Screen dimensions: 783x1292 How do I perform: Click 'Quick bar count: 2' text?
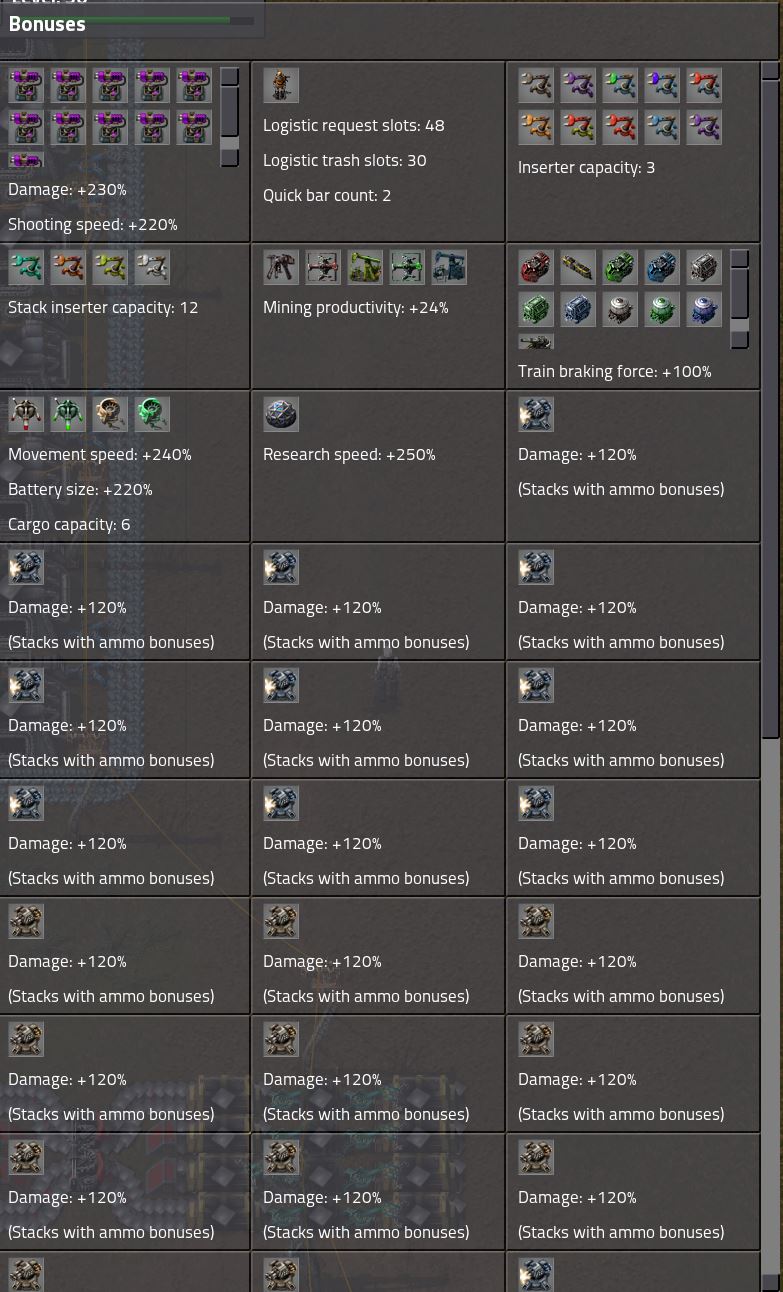click(327, 195)
